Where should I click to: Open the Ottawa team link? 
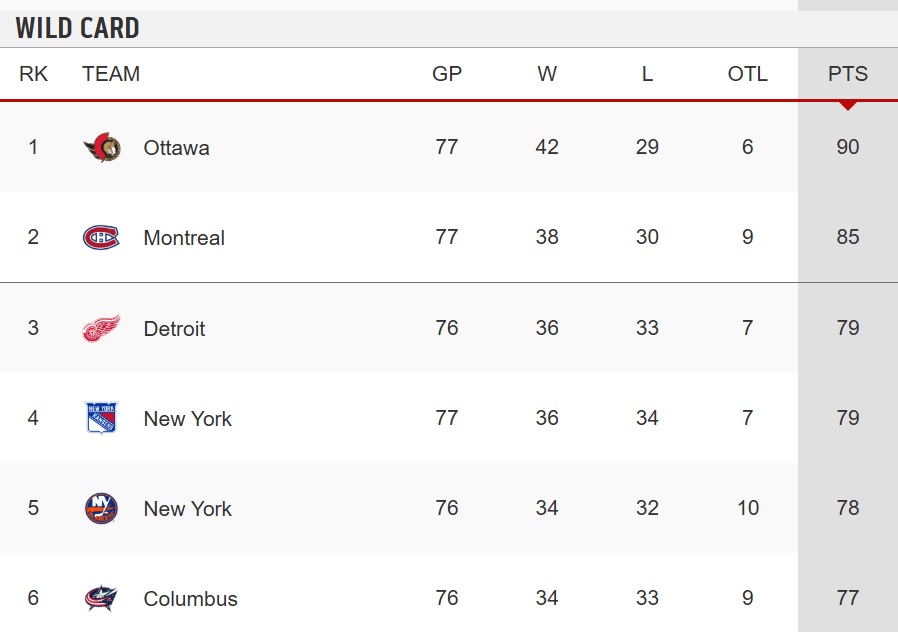click(176, 148)
